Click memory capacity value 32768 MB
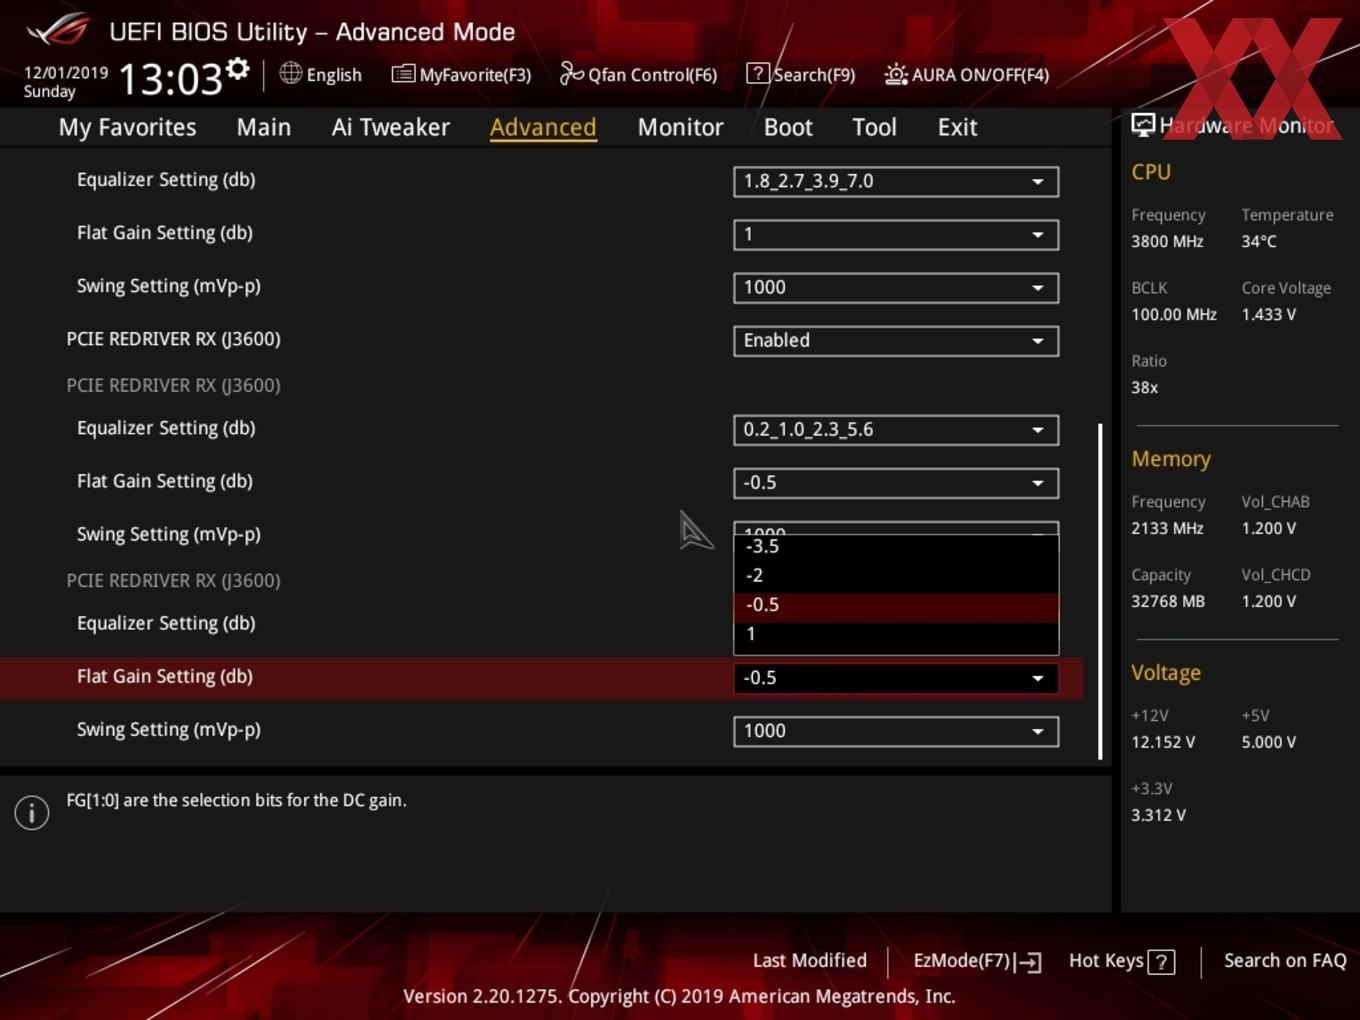Viewport: 1360px width, 1020px height. tap(1168, 601)
